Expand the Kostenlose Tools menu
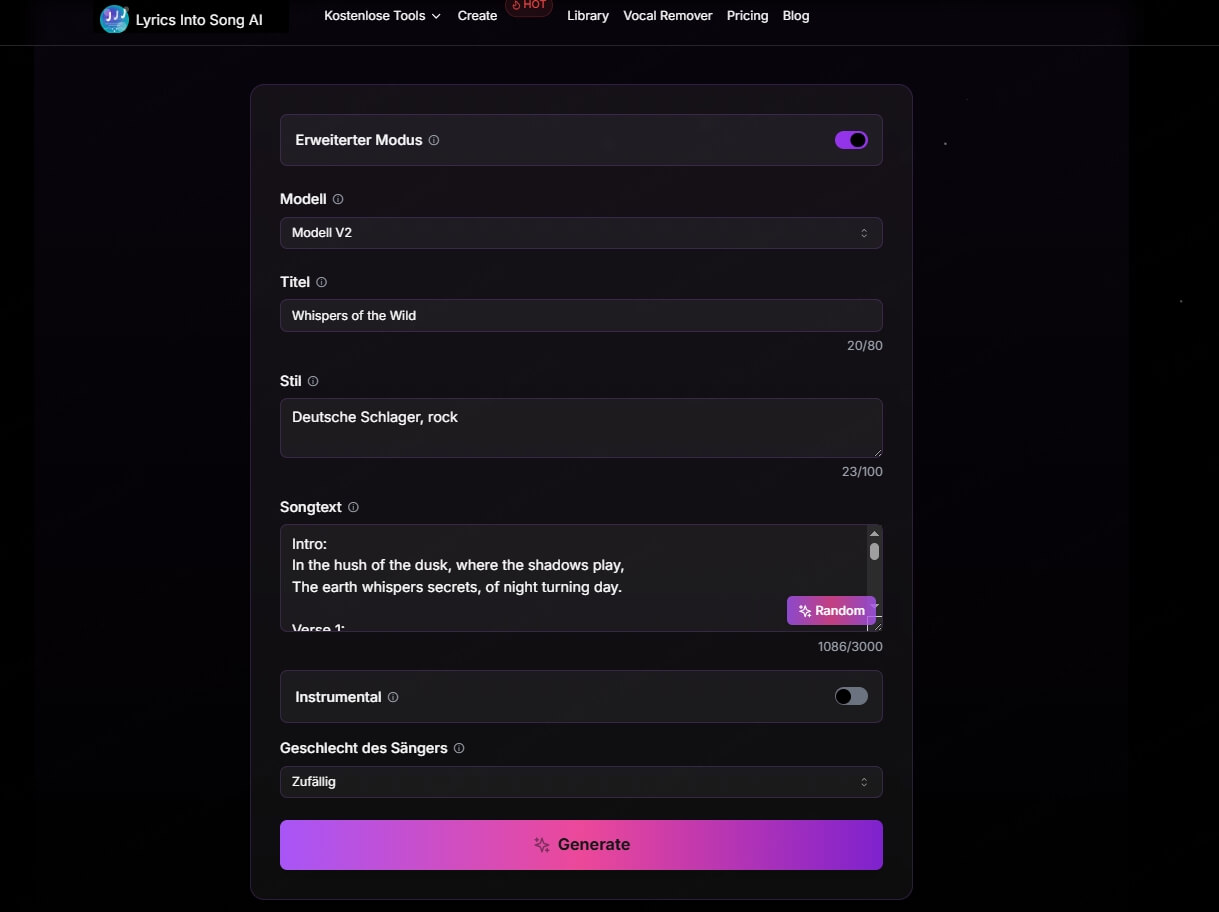 point(382,16)
